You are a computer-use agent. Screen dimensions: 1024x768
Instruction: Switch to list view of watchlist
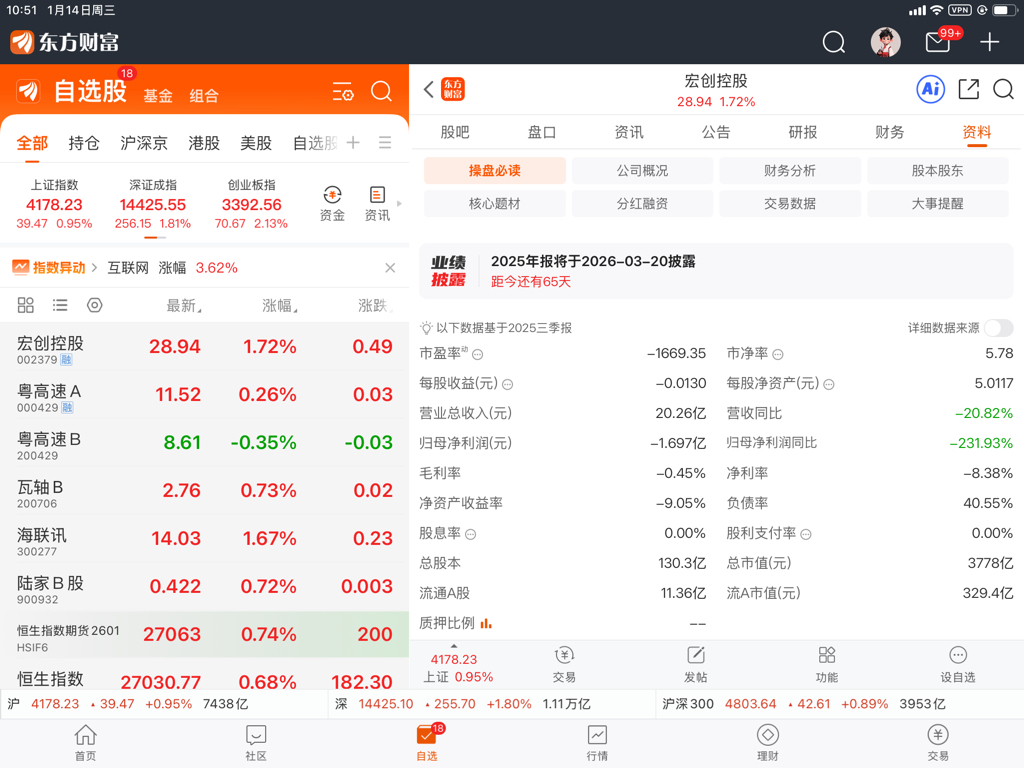(60, 305)
